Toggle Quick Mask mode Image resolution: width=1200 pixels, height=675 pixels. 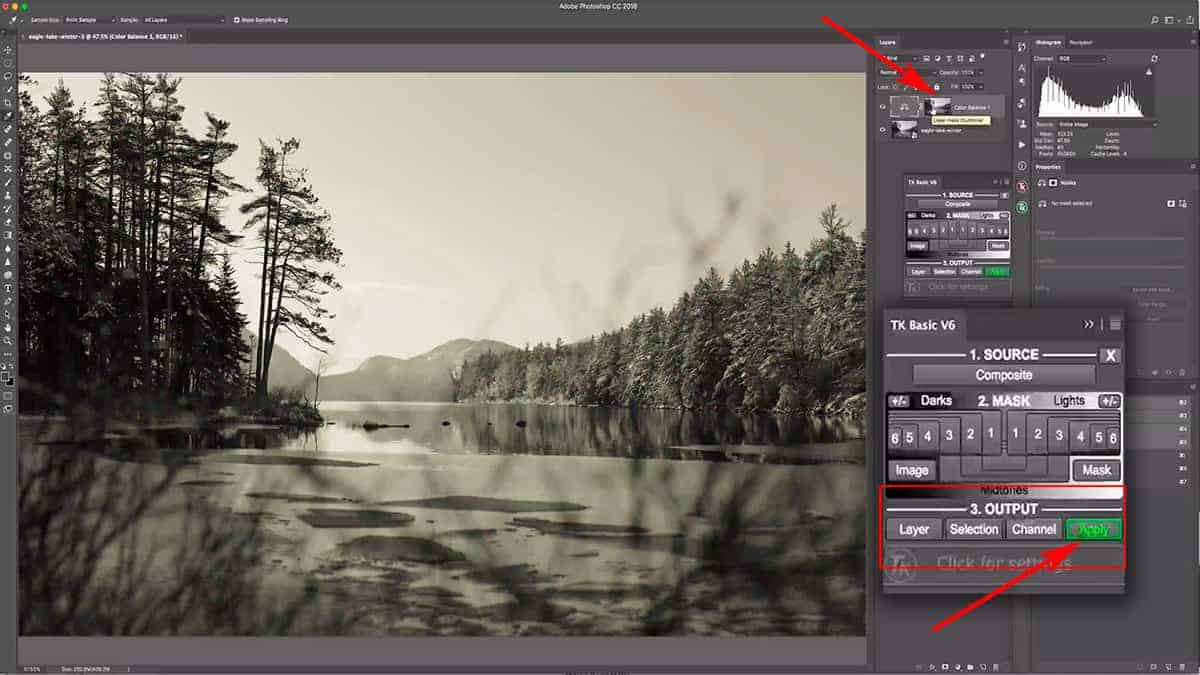9,395
